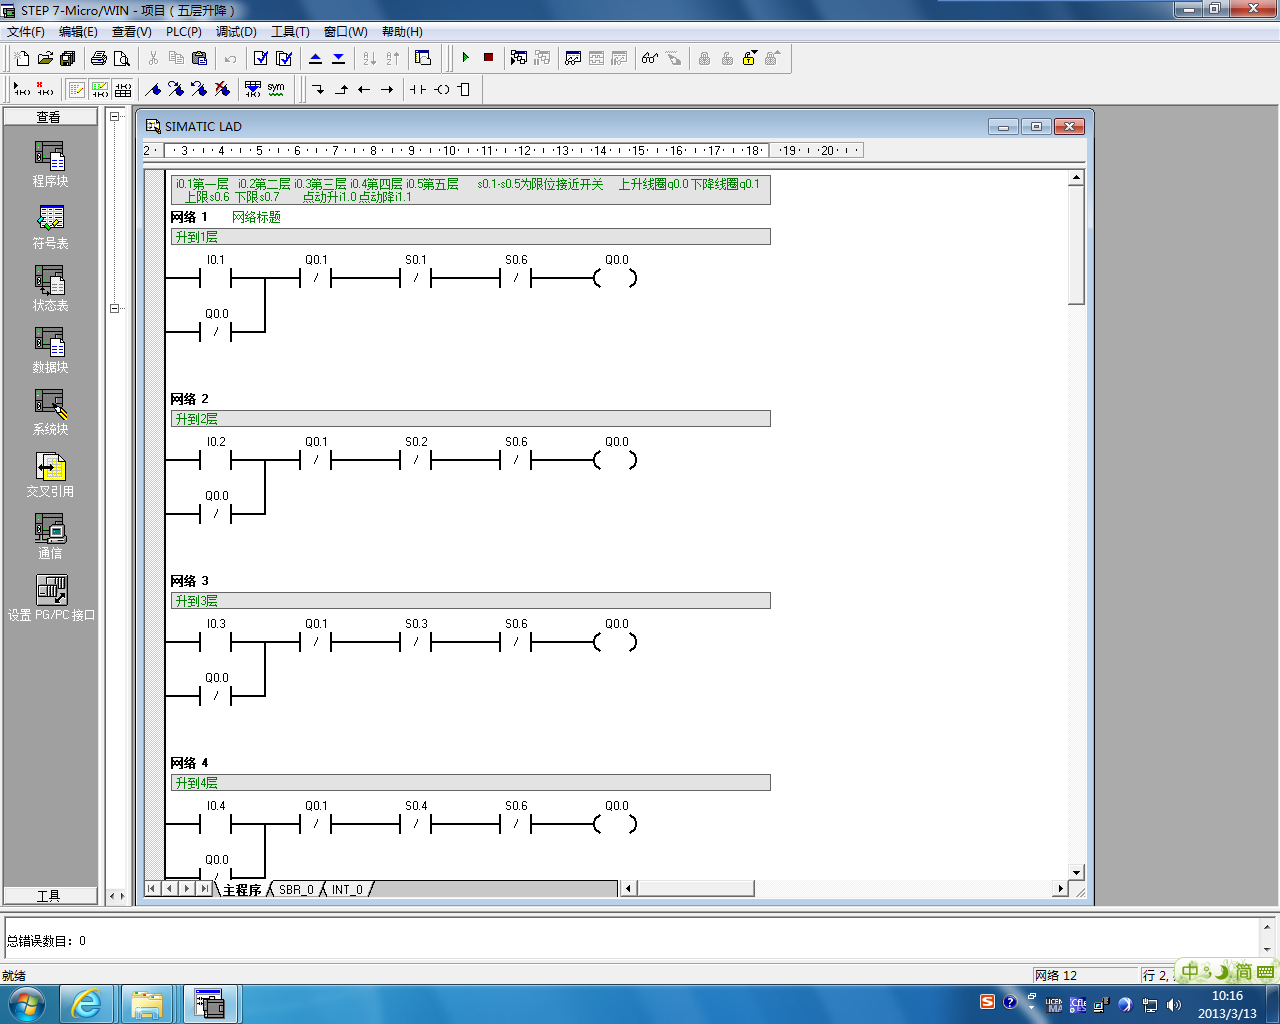Click the Download (blue down arrow) icon
This screenshot has width=1280, height=1024.
pyautogui.click(x=338, y=58)
